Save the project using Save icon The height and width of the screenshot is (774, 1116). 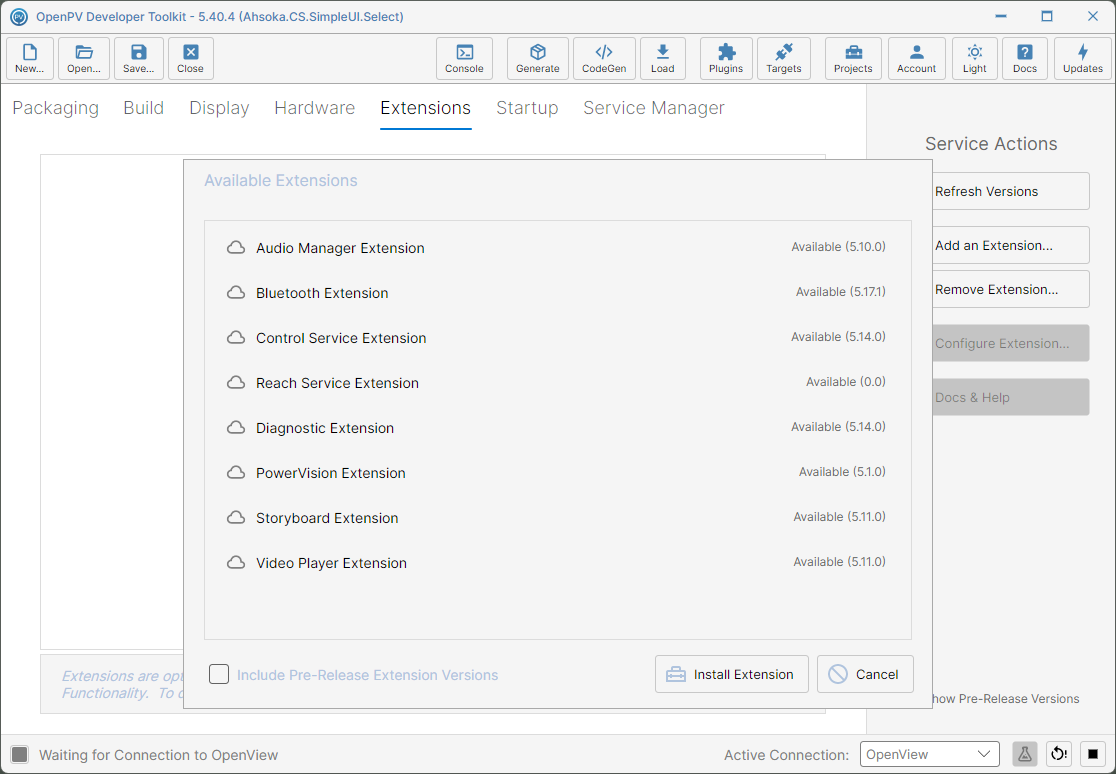(x=139, y=58)
